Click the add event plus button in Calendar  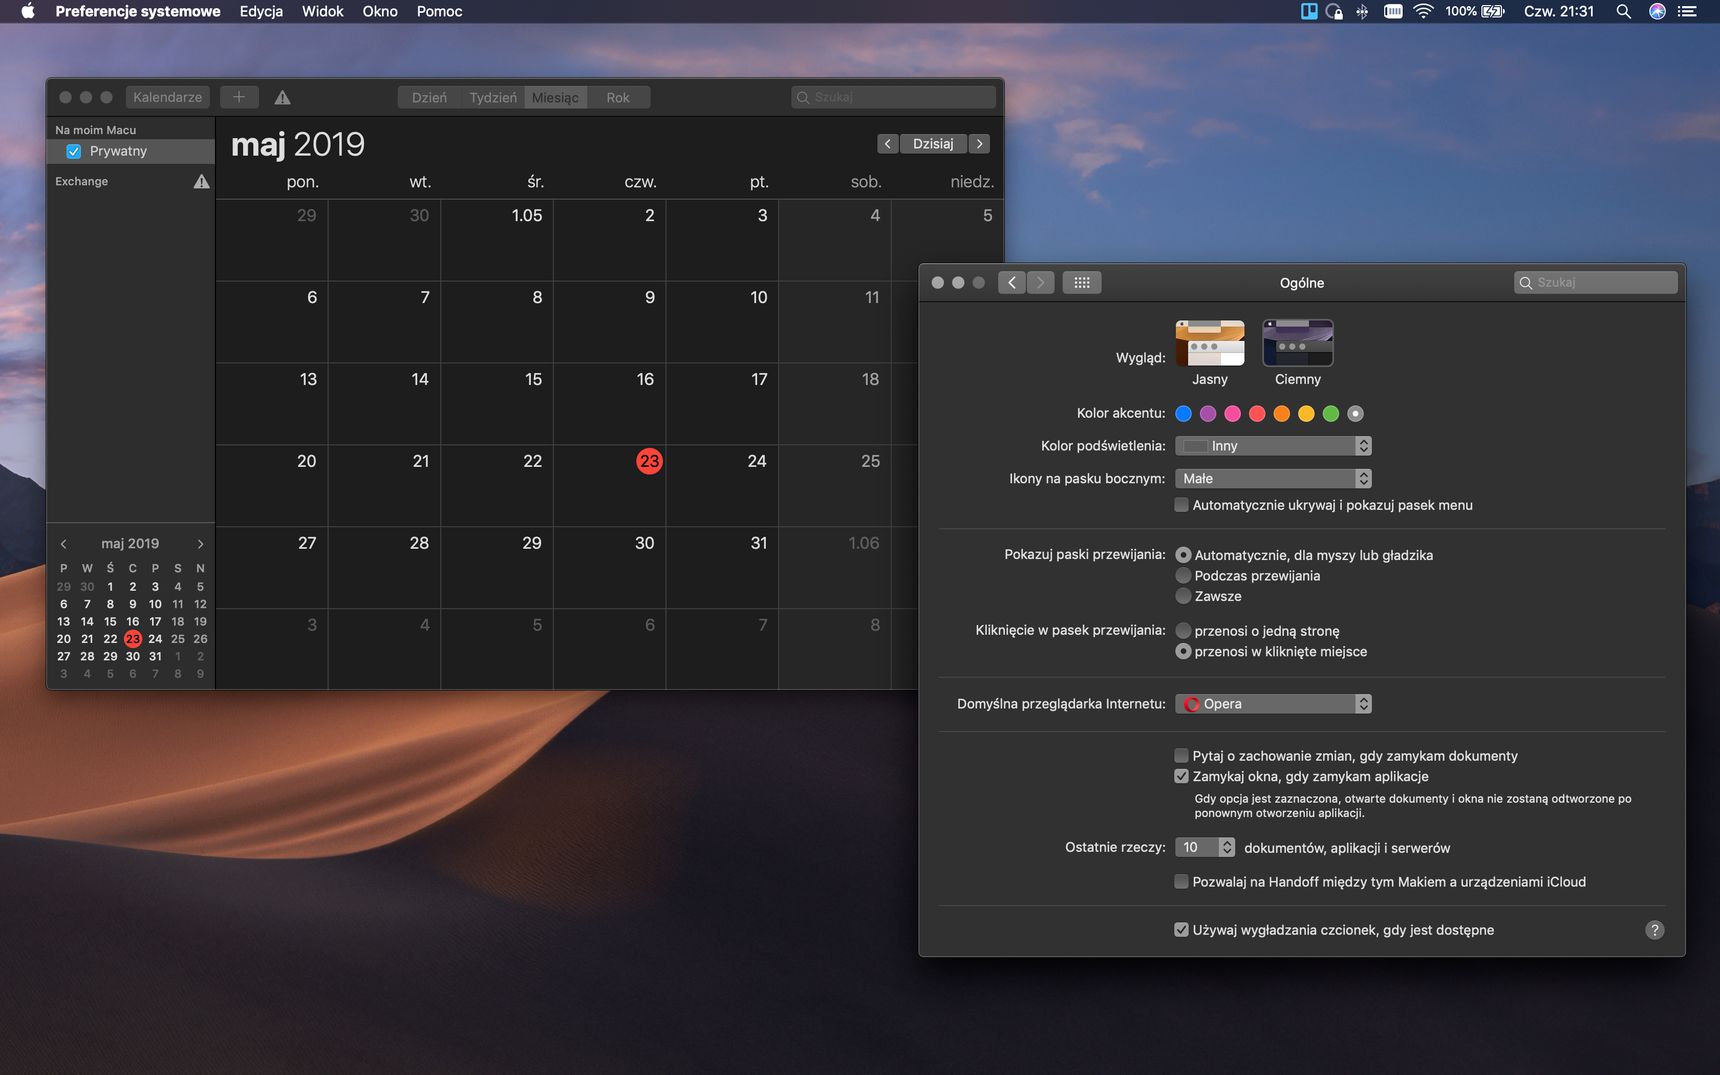[239, 97]
